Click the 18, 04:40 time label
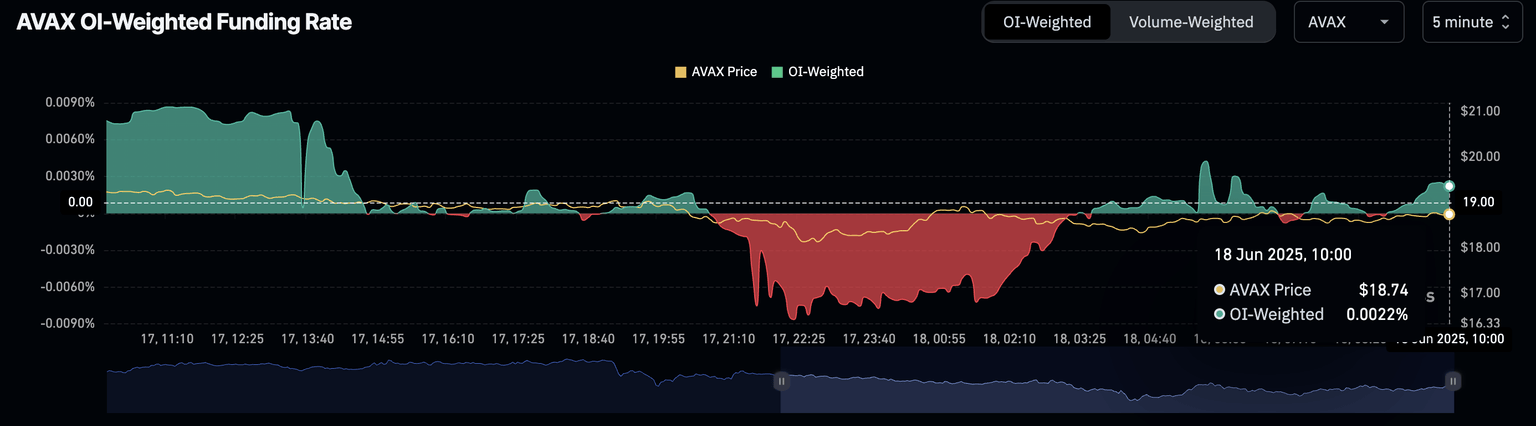This screenshot has width=1536, height=426. coord(1148,339)
